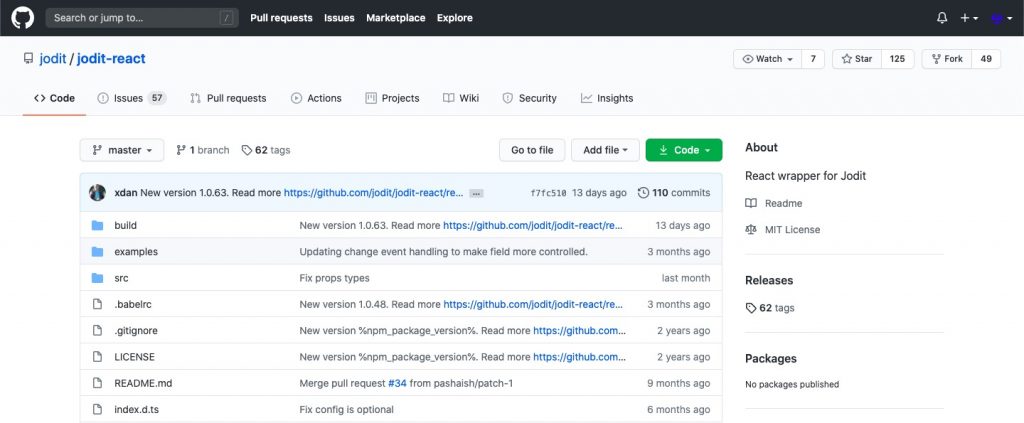Click the build folder icon
1024x423 pixels.
tap(97, 225)
